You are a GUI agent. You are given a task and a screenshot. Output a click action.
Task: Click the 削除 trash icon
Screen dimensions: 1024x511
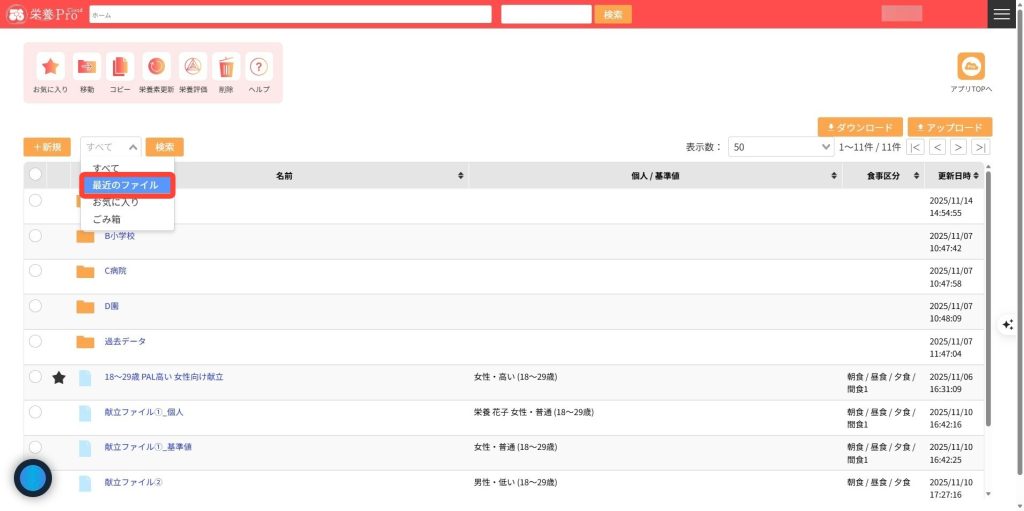point(226,67)
